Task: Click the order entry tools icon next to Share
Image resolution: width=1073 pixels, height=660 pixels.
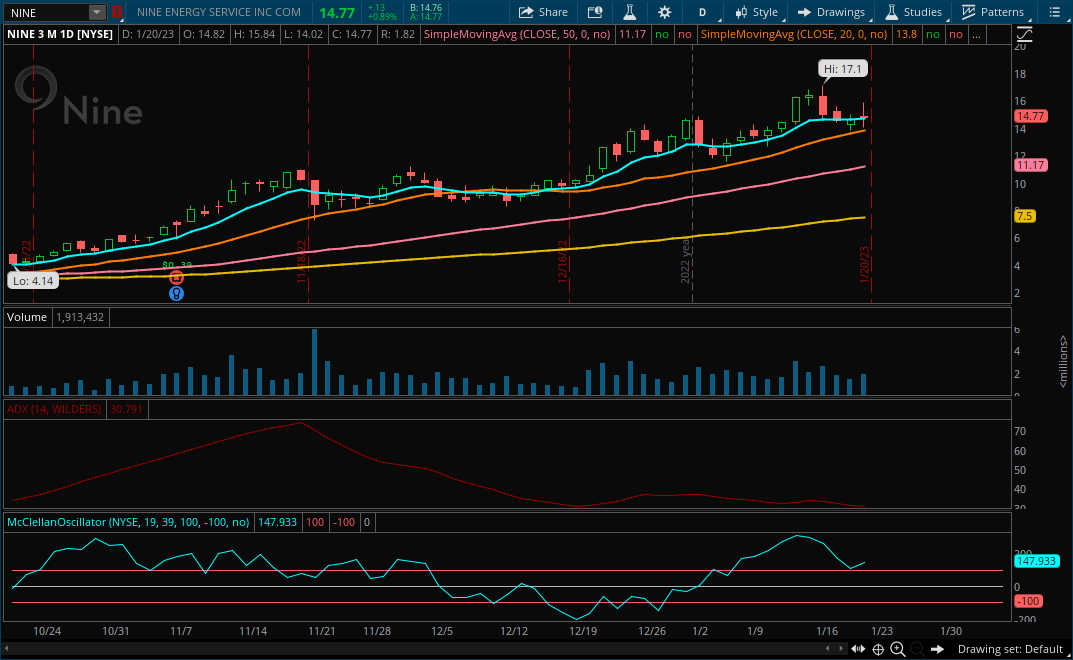Action: 595,12
